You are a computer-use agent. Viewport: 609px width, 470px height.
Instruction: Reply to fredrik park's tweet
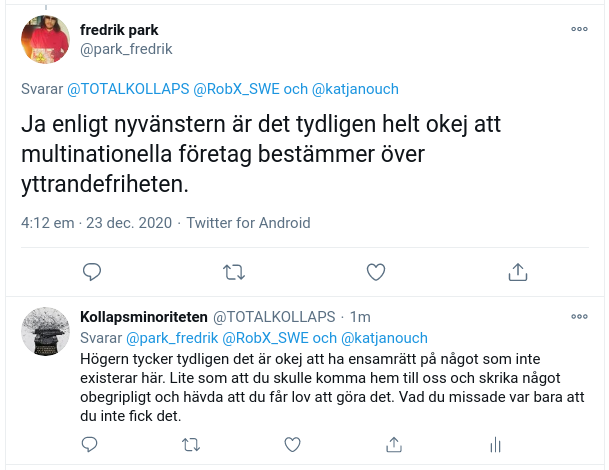[92, 272]
